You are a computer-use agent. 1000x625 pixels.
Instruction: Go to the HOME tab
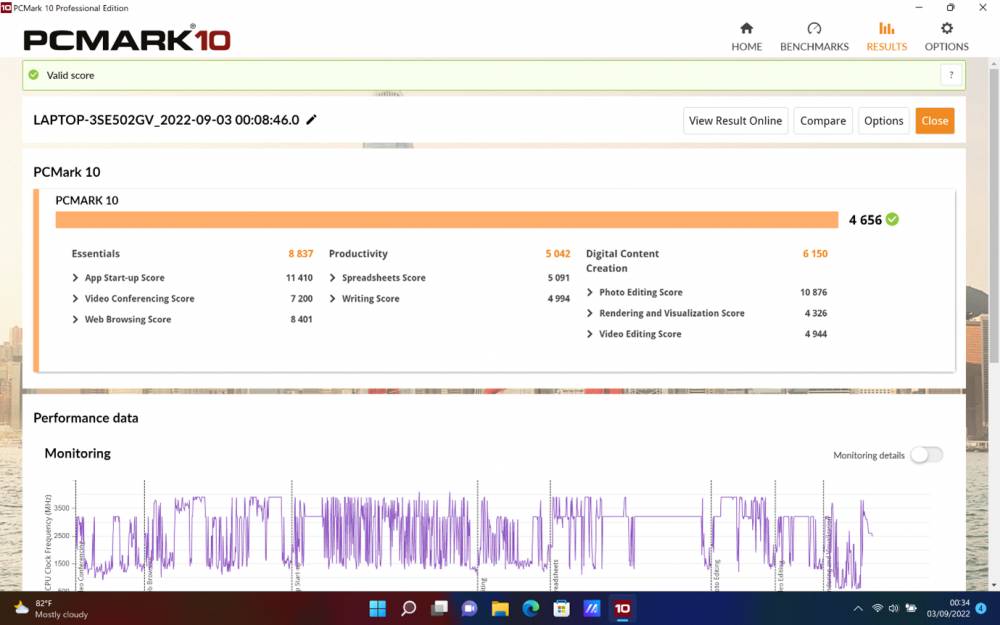point(747,37)
